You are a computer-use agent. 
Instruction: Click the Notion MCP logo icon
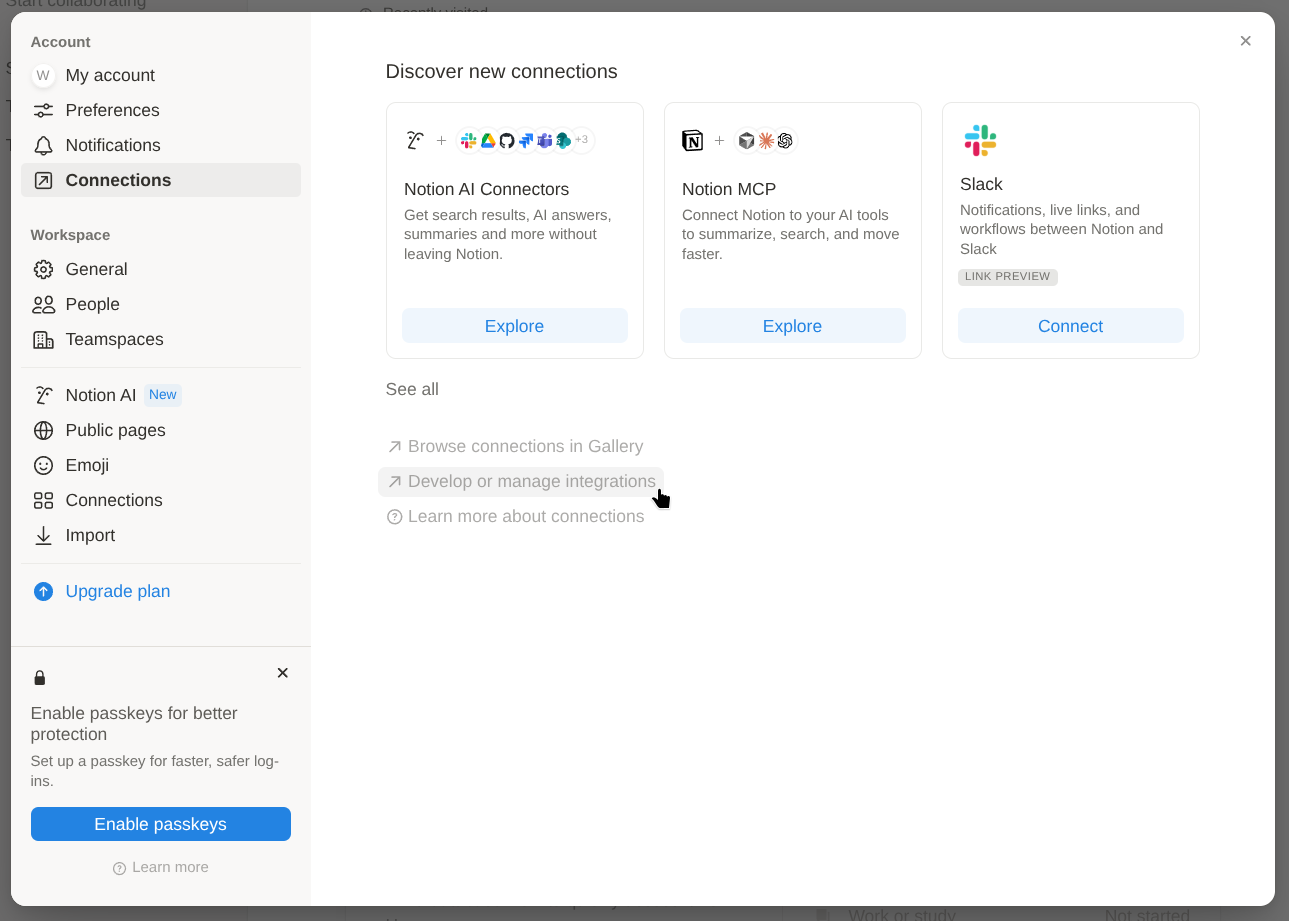(692, 141)
